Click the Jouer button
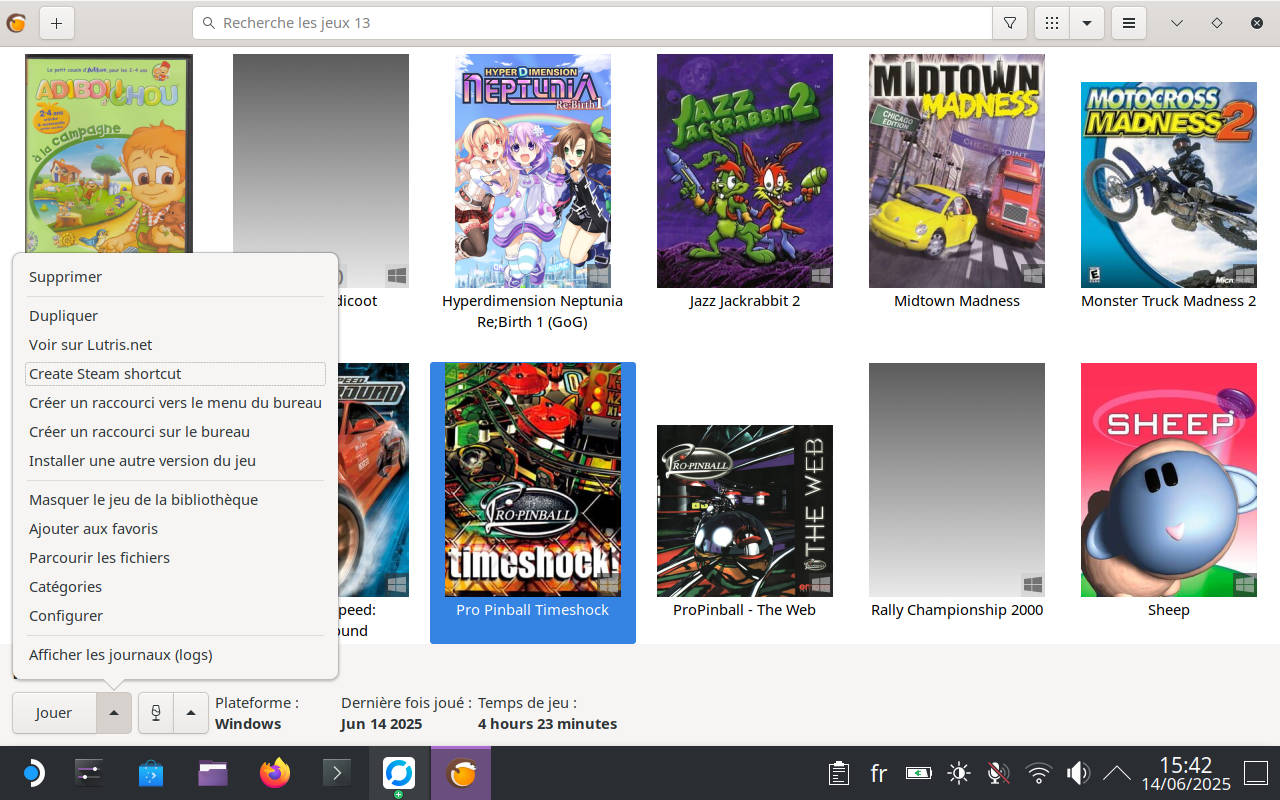Image resolution: width=1280 pixels, height=800 pixels. click(x=54, y=713)
